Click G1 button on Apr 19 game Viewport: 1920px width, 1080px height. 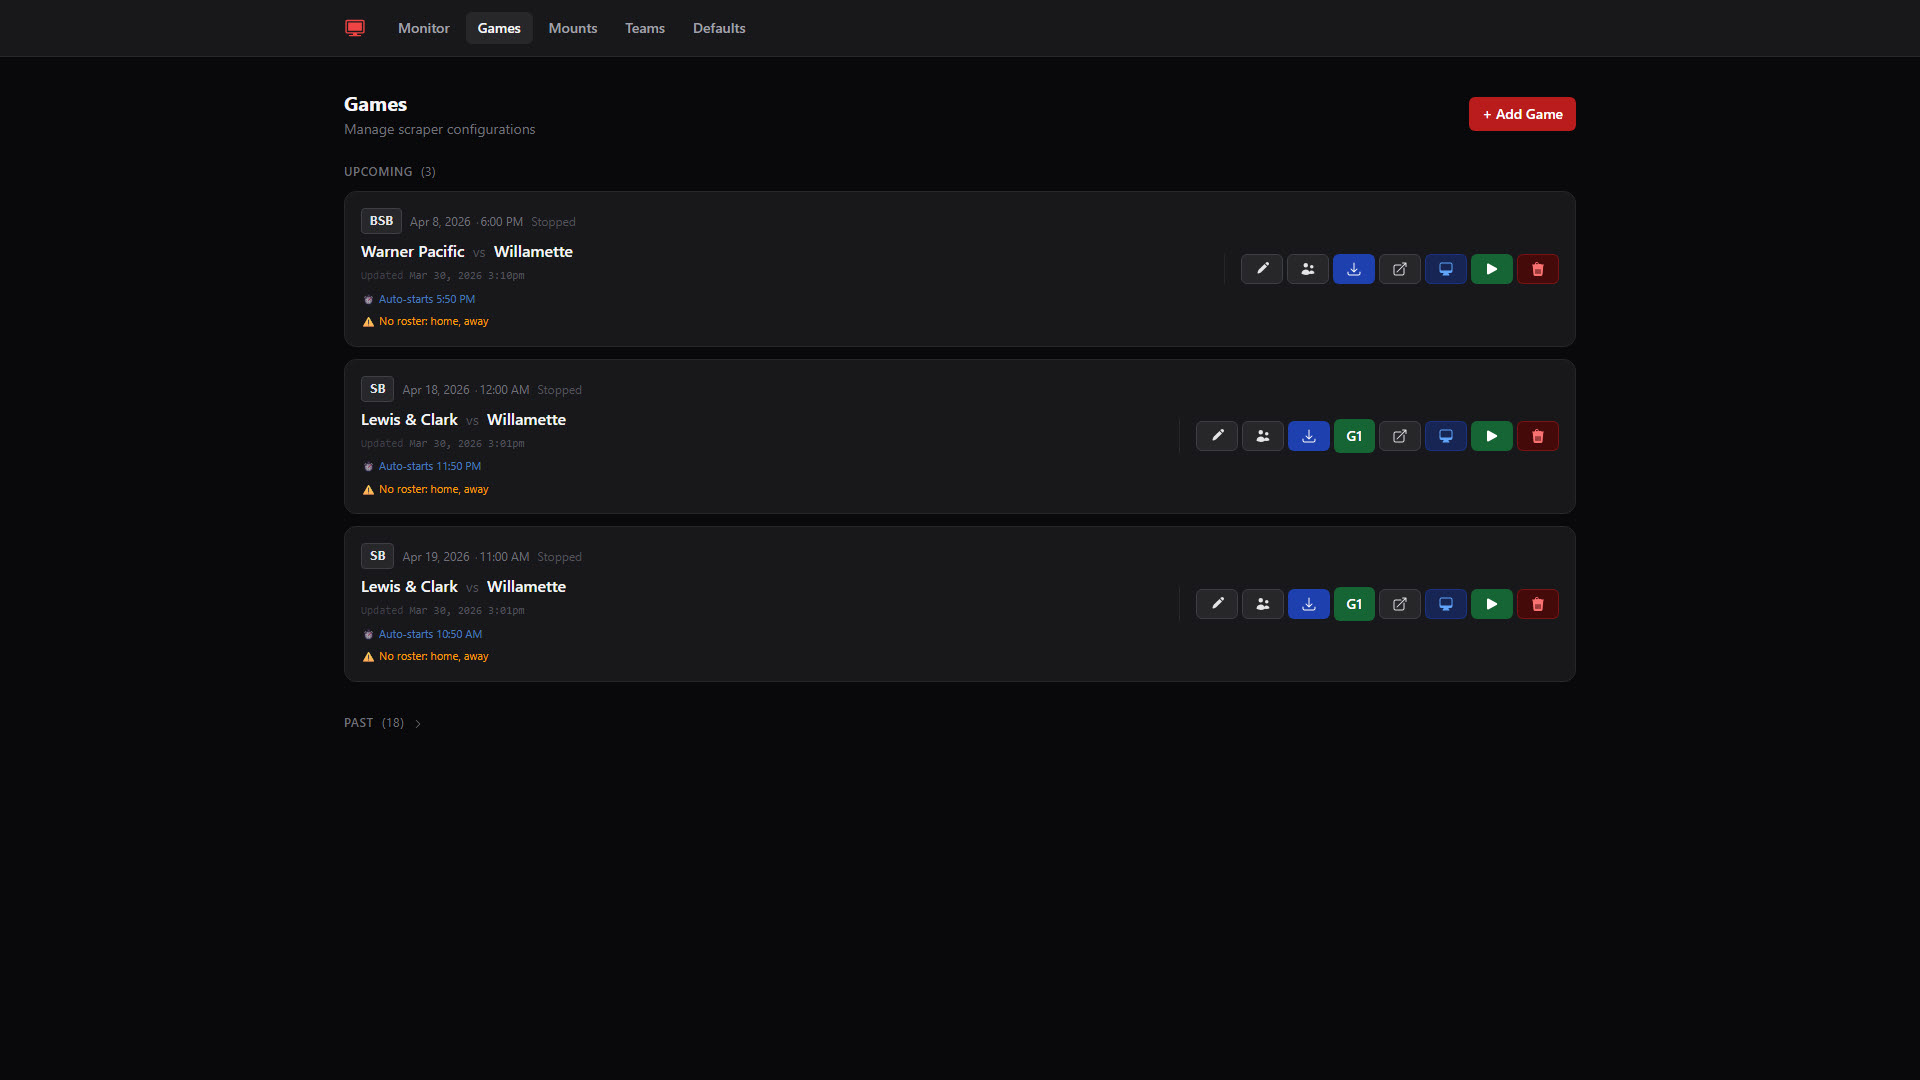tap(1354, 604)
